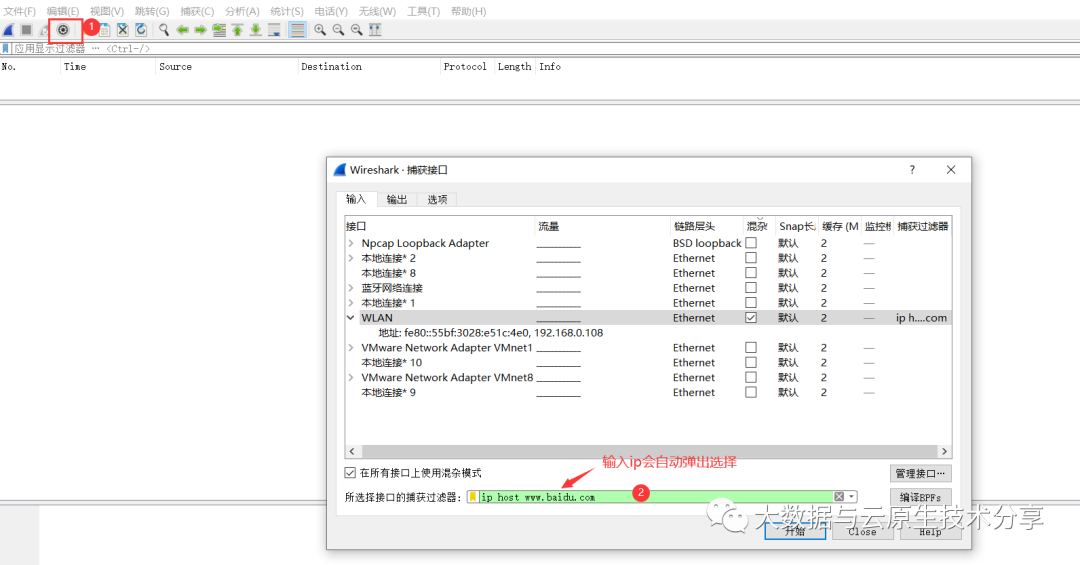The image size is (1080, 565).
Task: Enable promiscuous mode for 蓝牙网络连接
Action: [x=751, y=288]
